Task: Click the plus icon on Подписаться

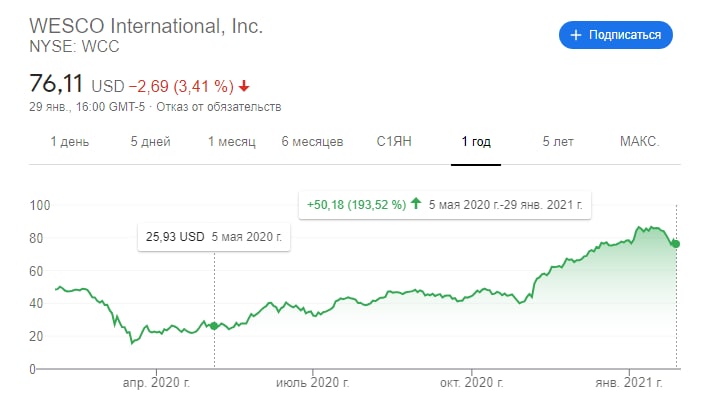Action: 575,35
